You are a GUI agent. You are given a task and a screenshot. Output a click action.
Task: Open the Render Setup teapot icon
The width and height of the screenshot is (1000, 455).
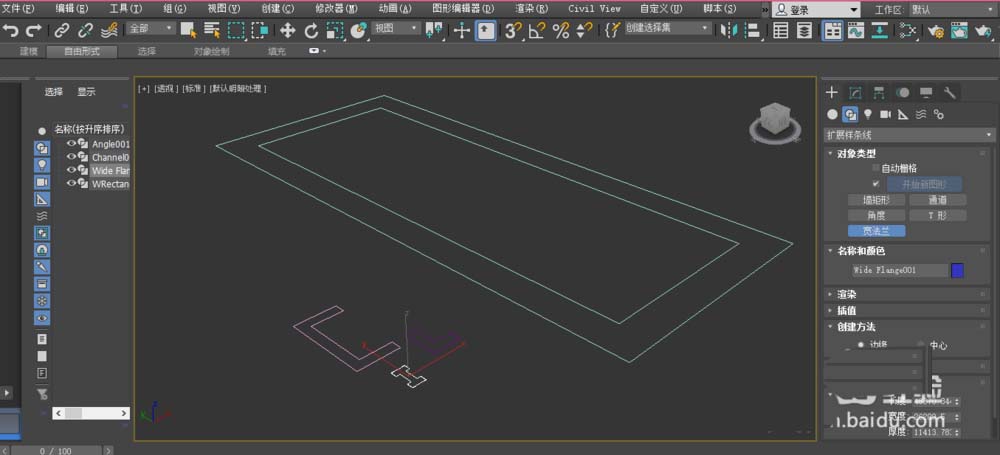coord(936,30)
